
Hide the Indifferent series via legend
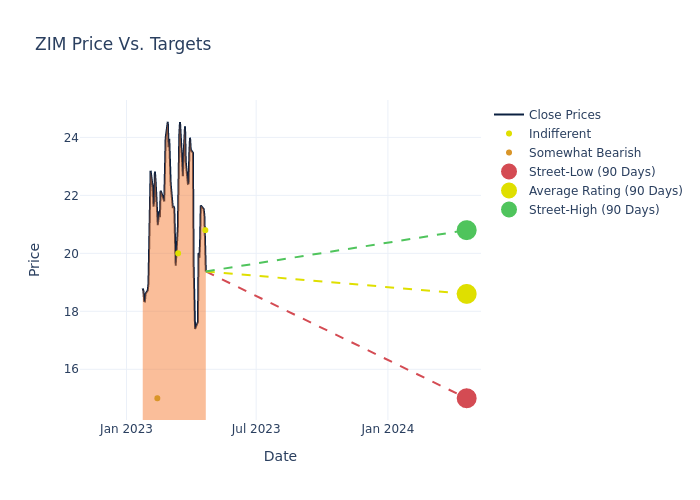(559, 134)
